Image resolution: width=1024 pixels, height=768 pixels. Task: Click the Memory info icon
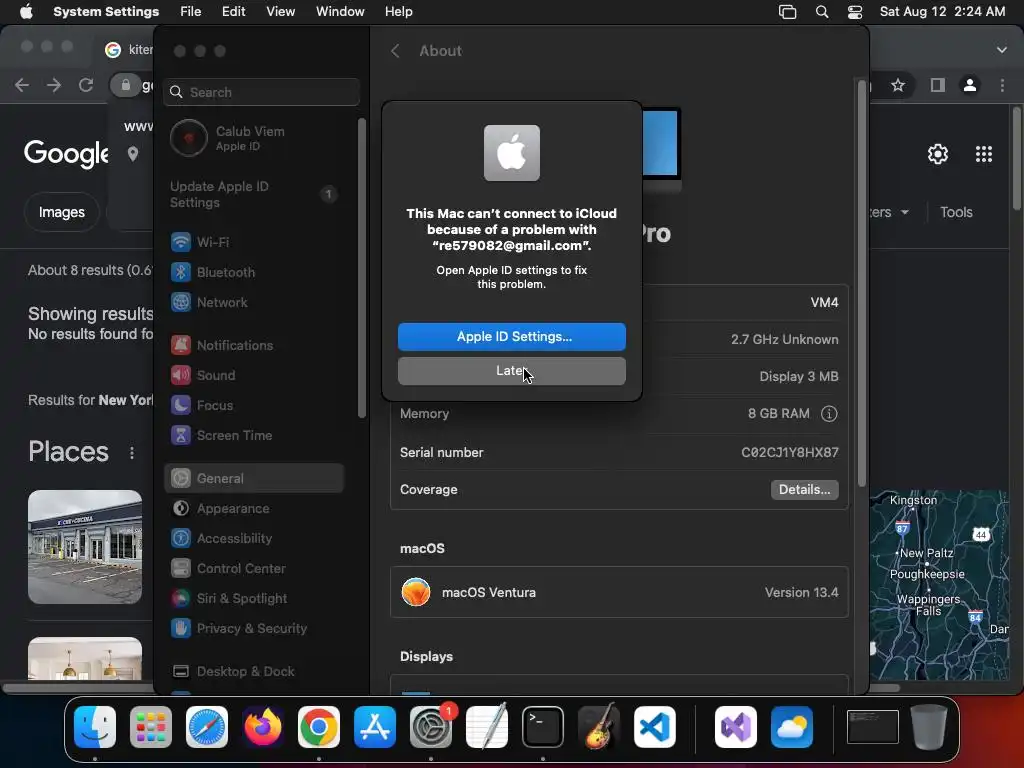point(829,414)
